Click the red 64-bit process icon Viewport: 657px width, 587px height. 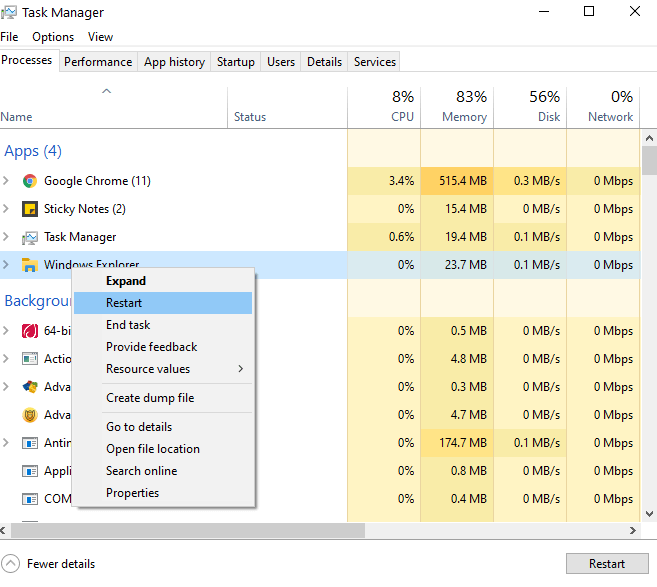click(30, 331)
